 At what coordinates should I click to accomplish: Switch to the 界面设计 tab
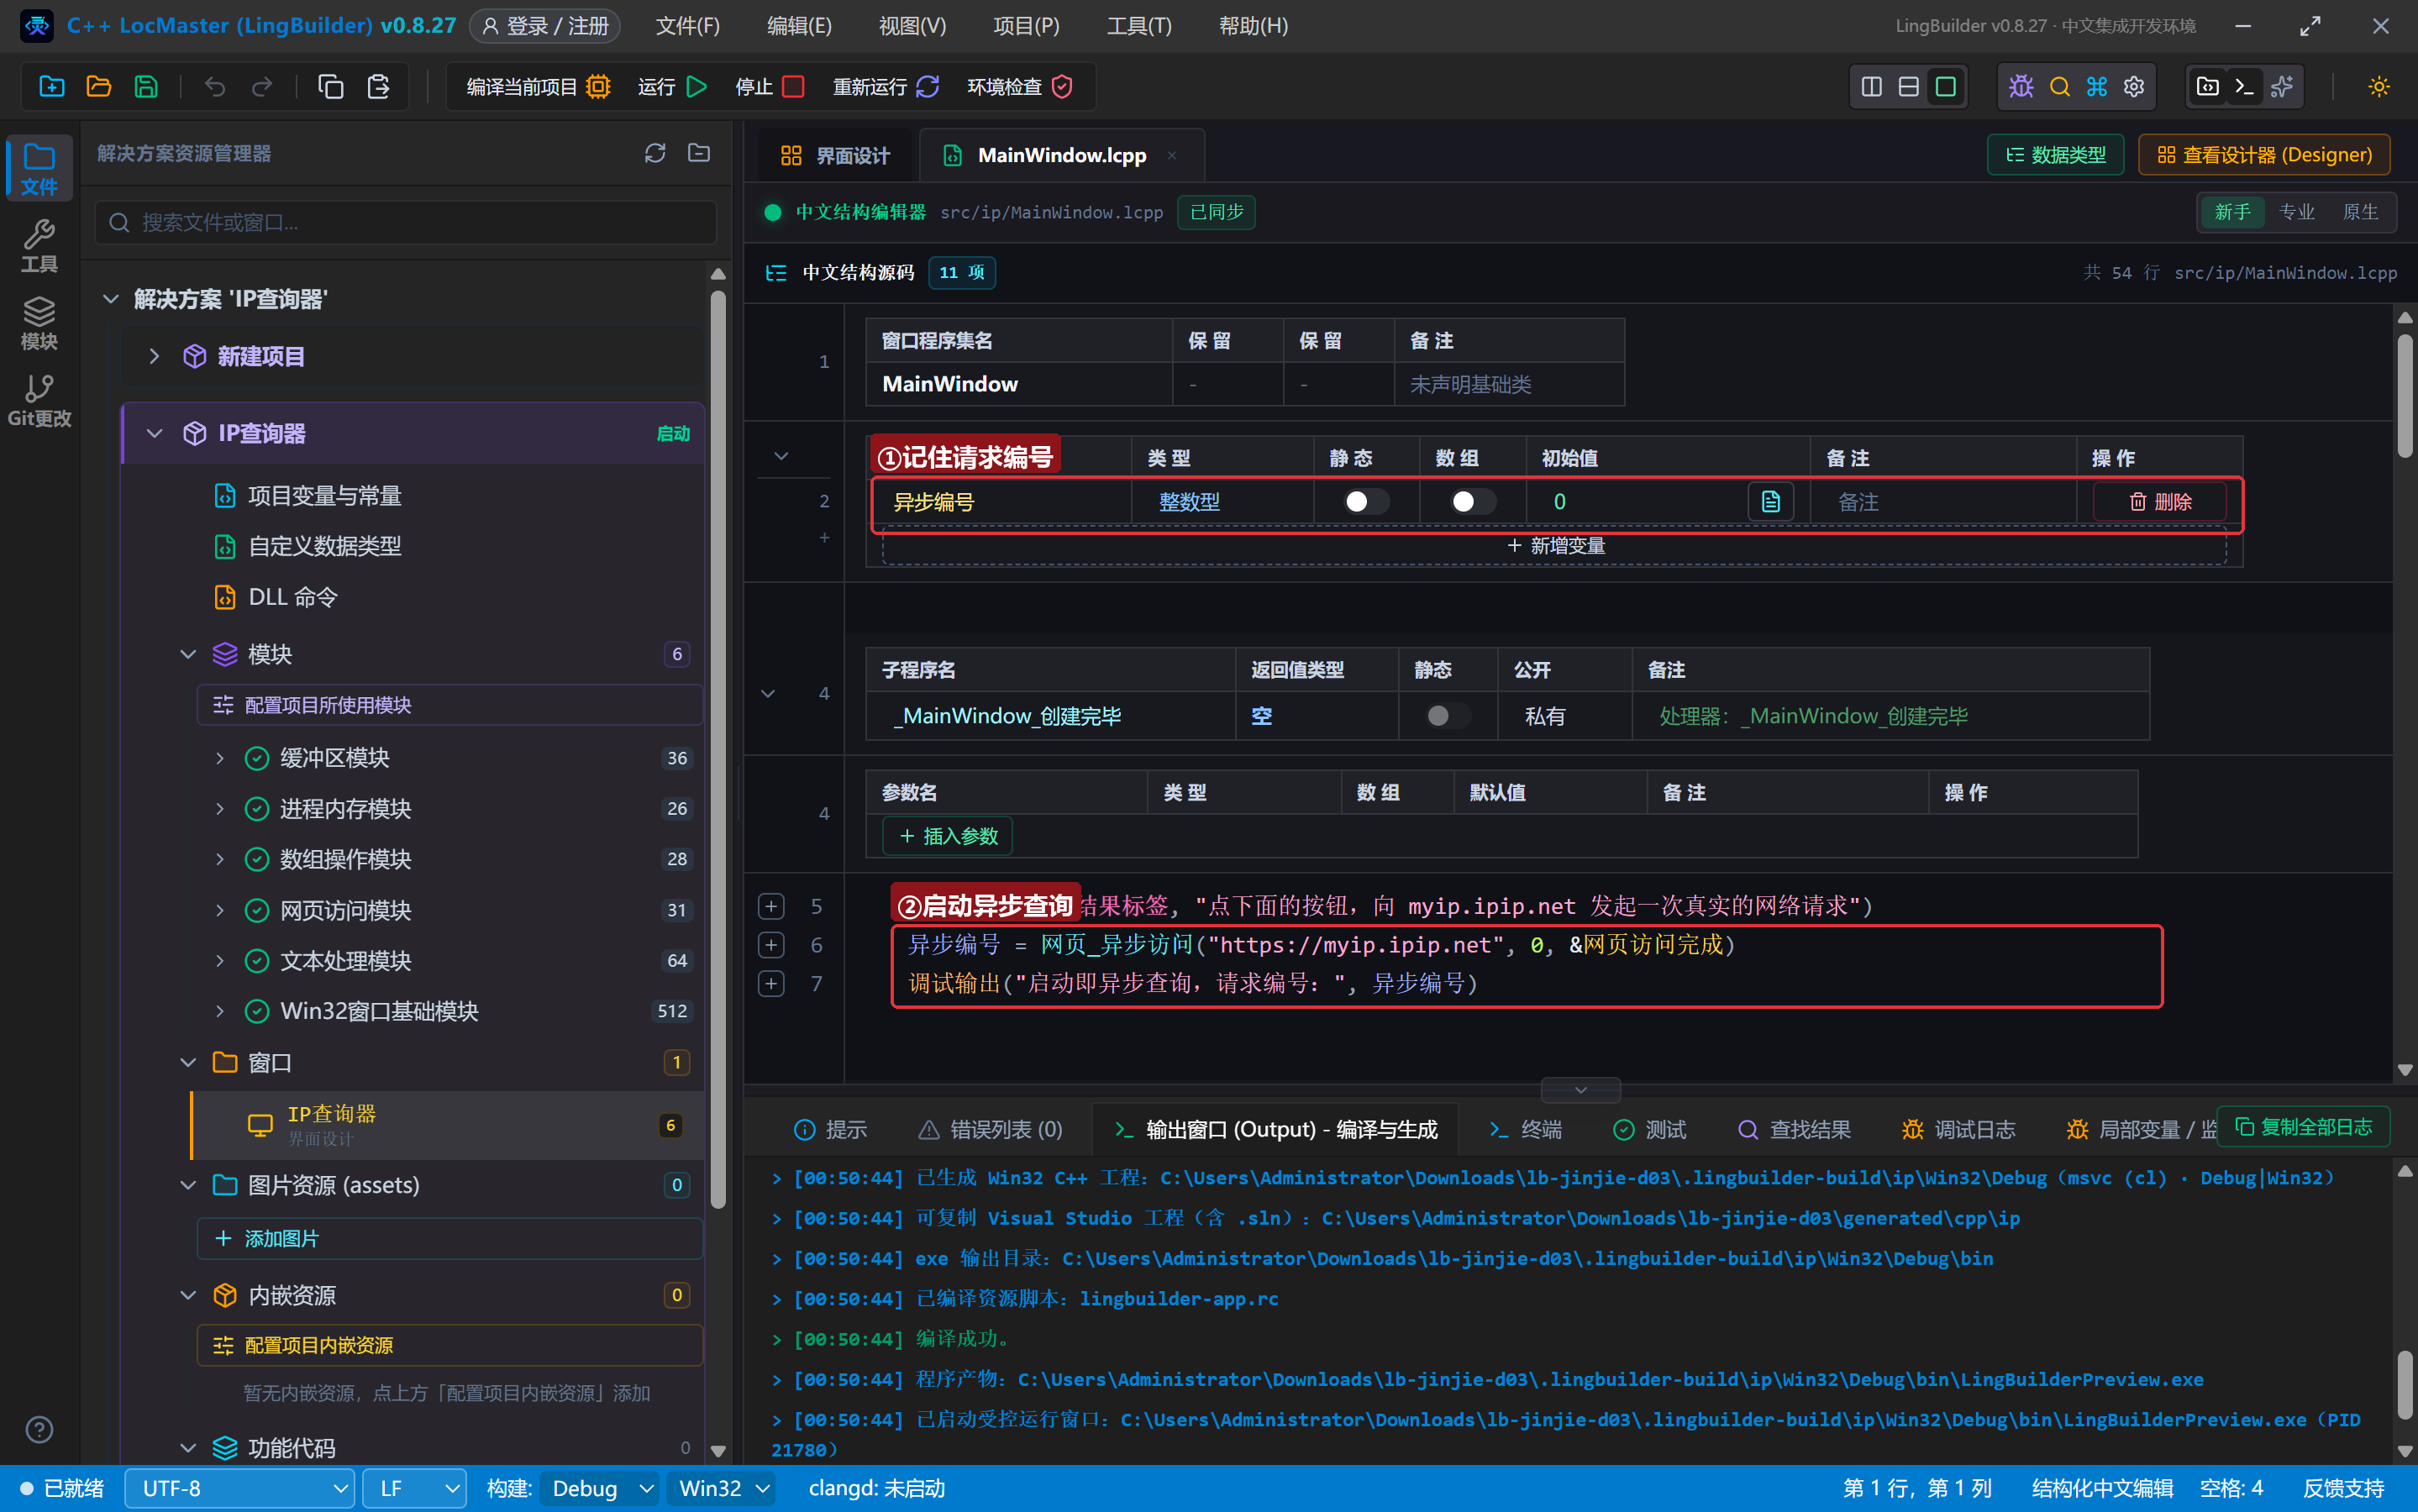click(x=834, y=155)
